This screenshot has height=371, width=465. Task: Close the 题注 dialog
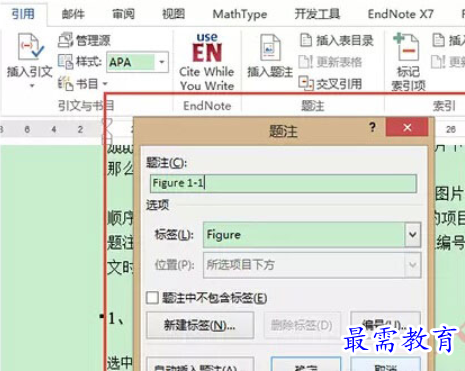coord(407,127)
